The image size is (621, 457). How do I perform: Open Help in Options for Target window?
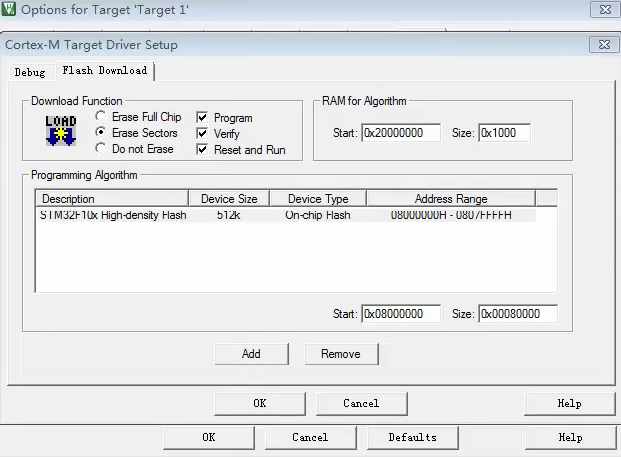[x=570, y=438]
